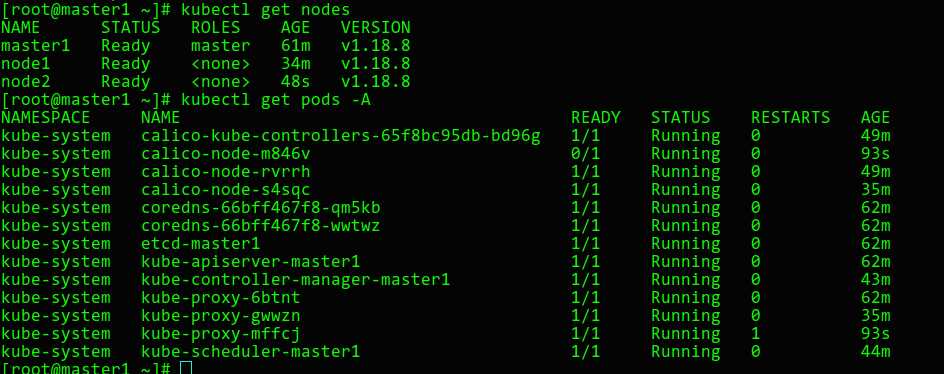Click the RESTARTS column header

pos(790,117)
